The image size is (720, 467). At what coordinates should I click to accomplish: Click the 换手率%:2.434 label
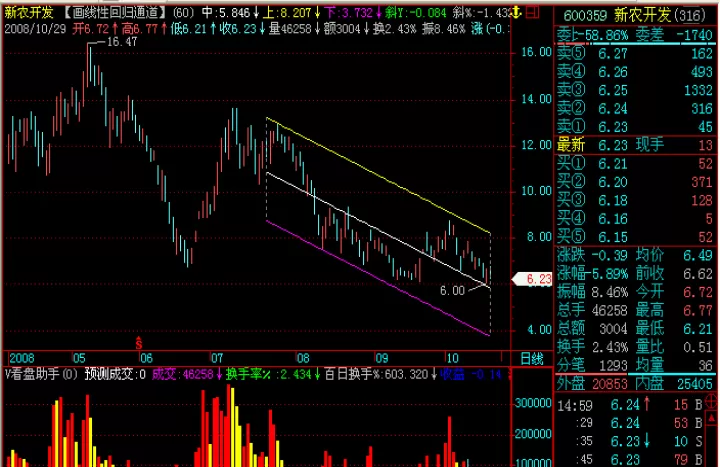(269, 374)
